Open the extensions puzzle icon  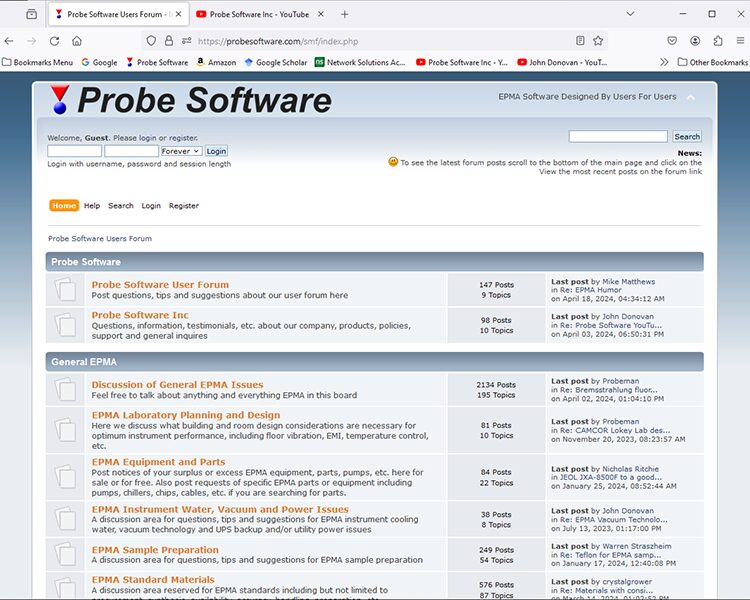[x=718, y=41]
